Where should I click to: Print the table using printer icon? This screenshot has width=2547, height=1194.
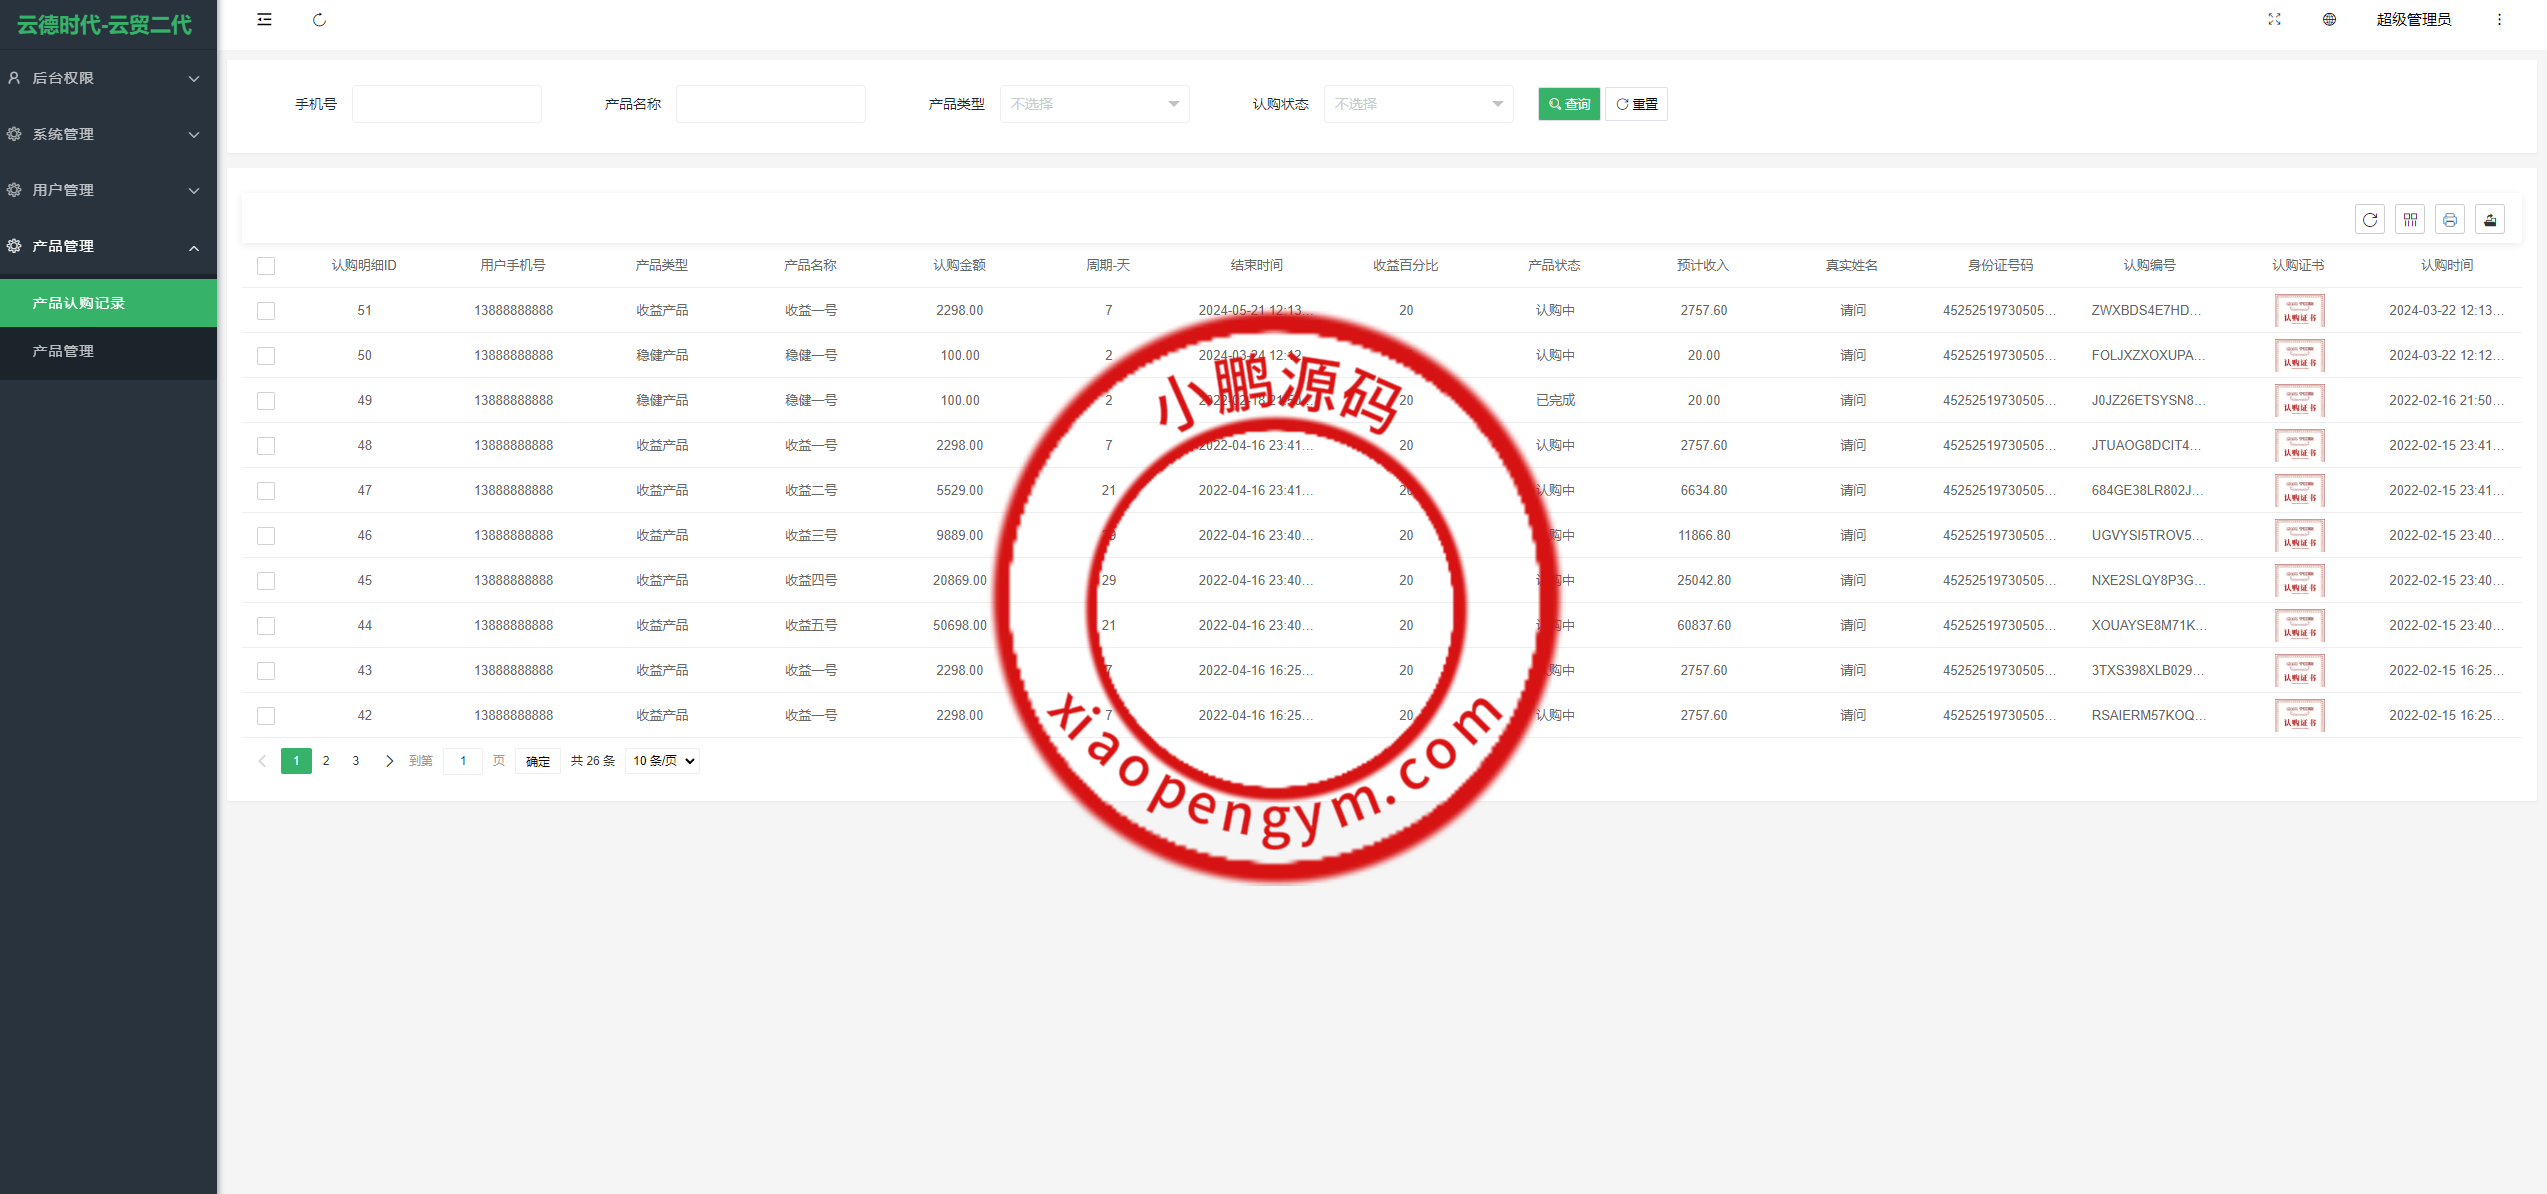2449,219
